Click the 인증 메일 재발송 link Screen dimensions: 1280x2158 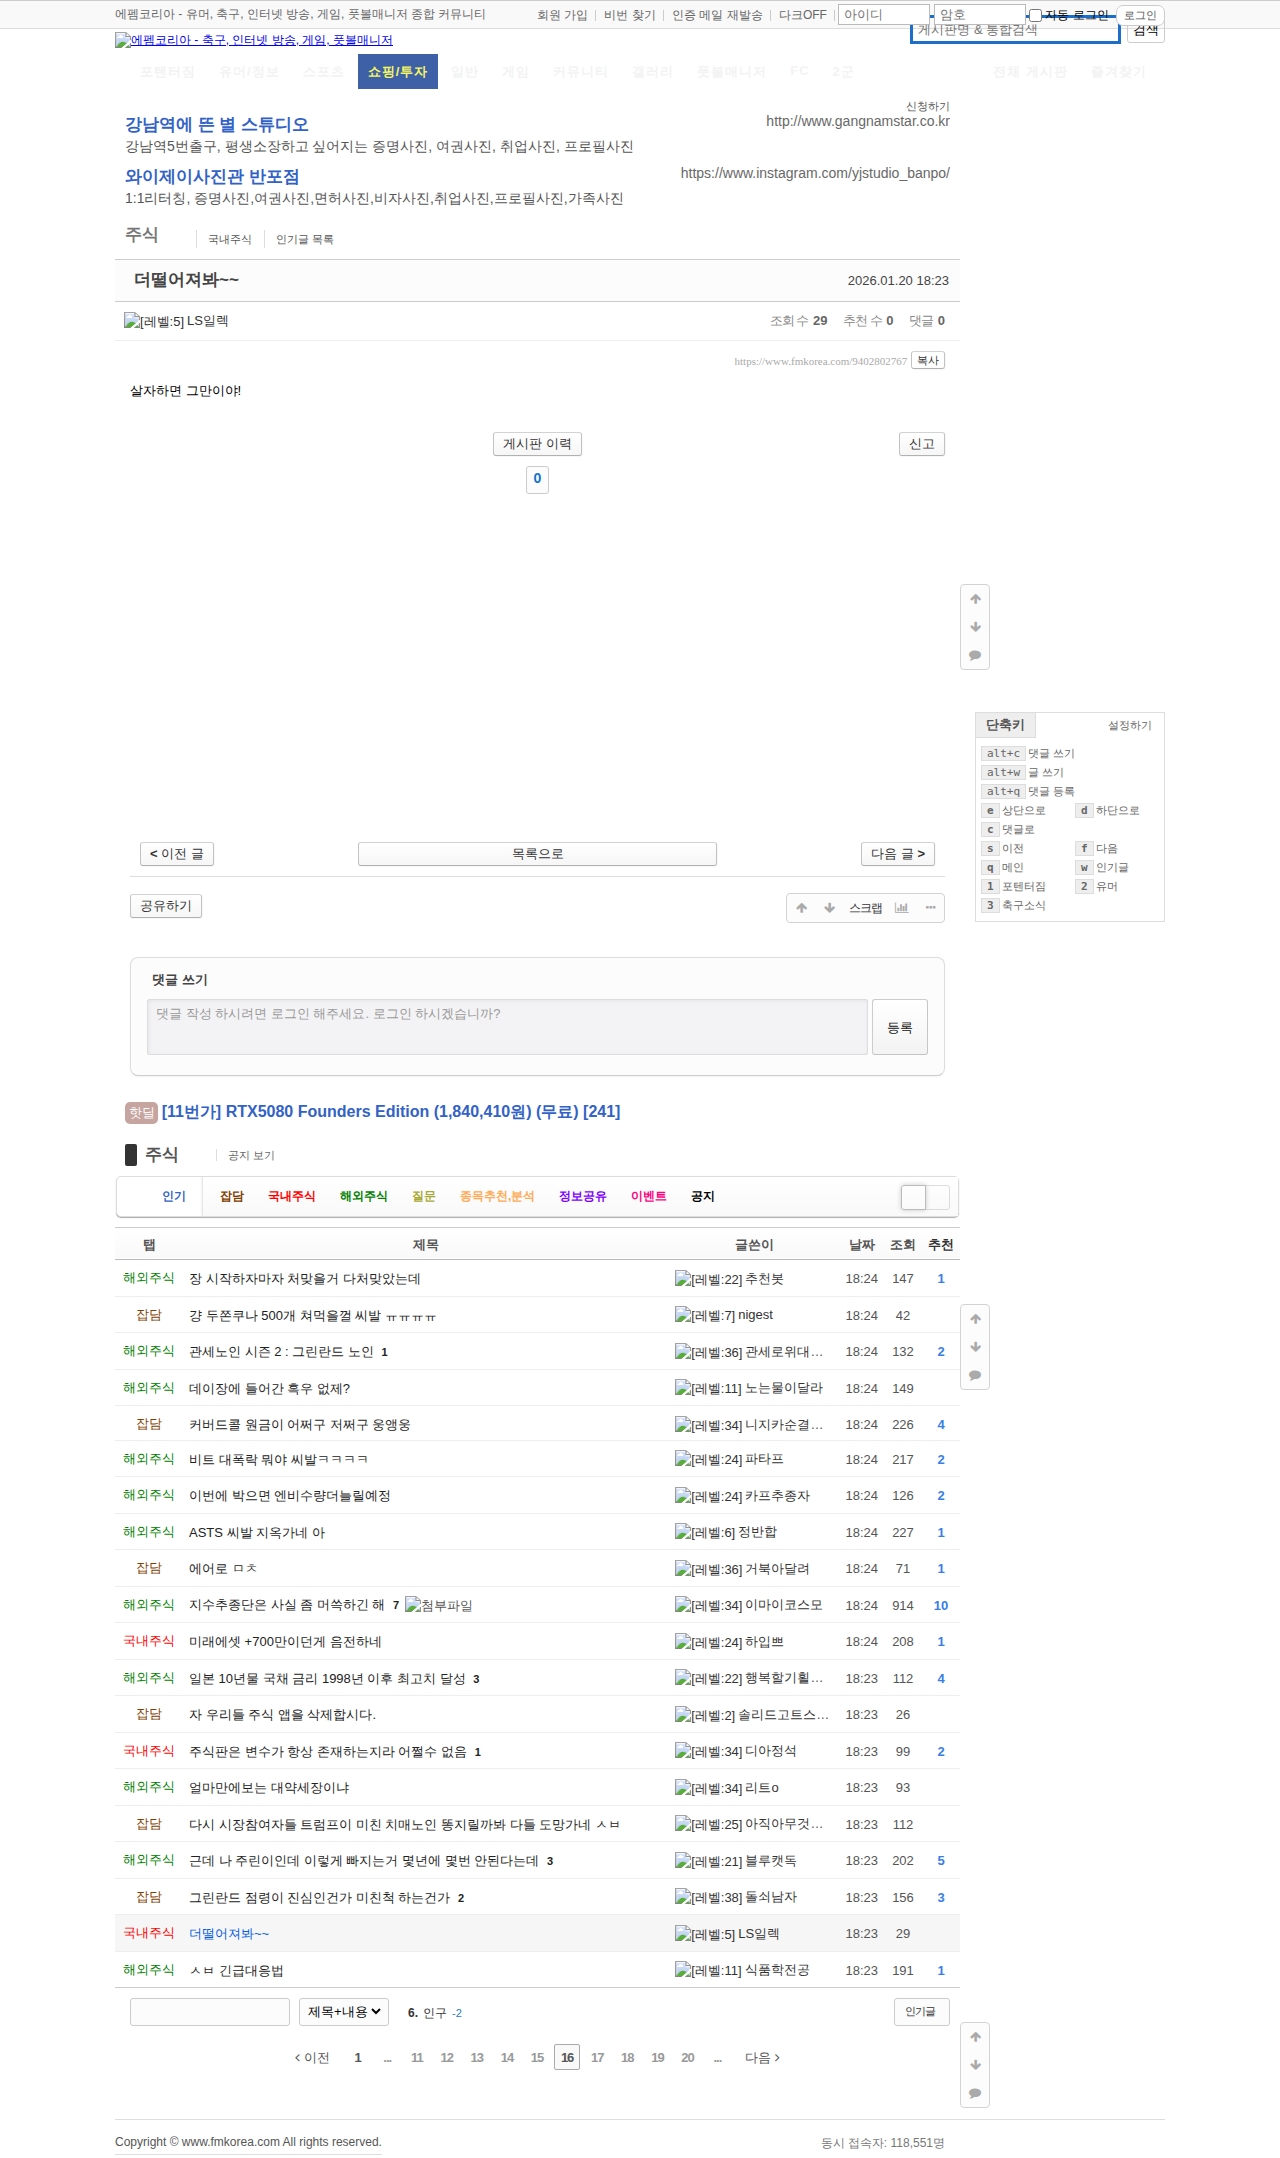(x=717, y=15)
